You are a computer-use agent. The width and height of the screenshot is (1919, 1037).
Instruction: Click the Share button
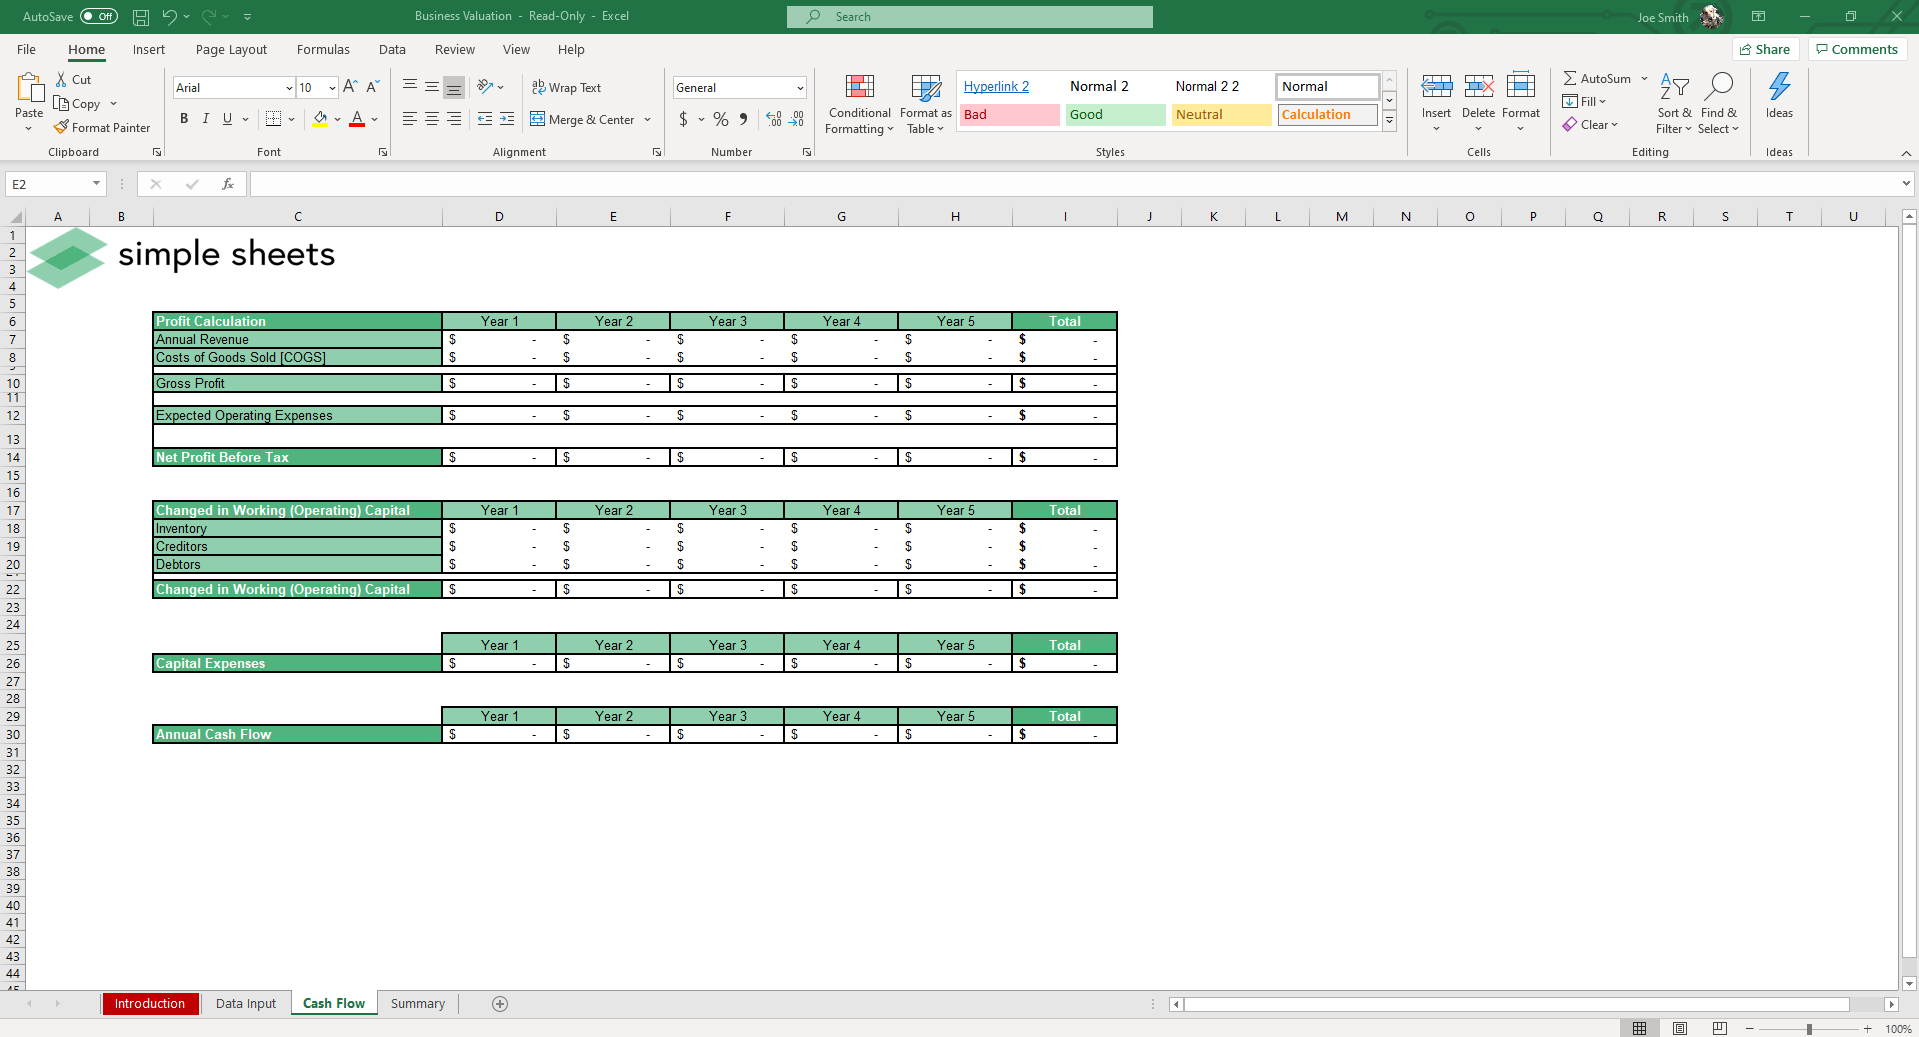tap(1765, 49)
